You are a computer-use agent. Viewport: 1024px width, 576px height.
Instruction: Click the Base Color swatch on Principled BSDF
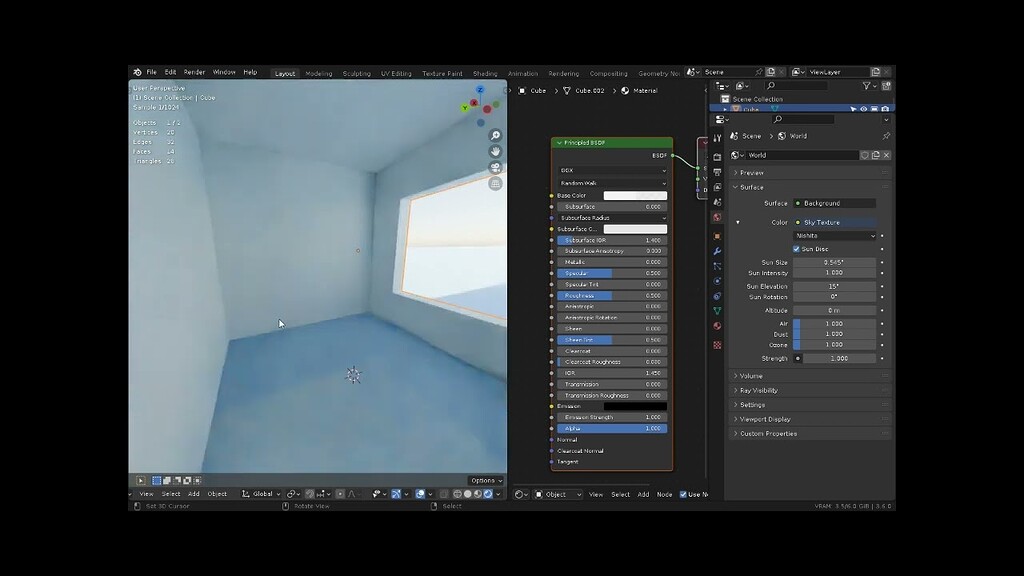[x=634, y=196]
